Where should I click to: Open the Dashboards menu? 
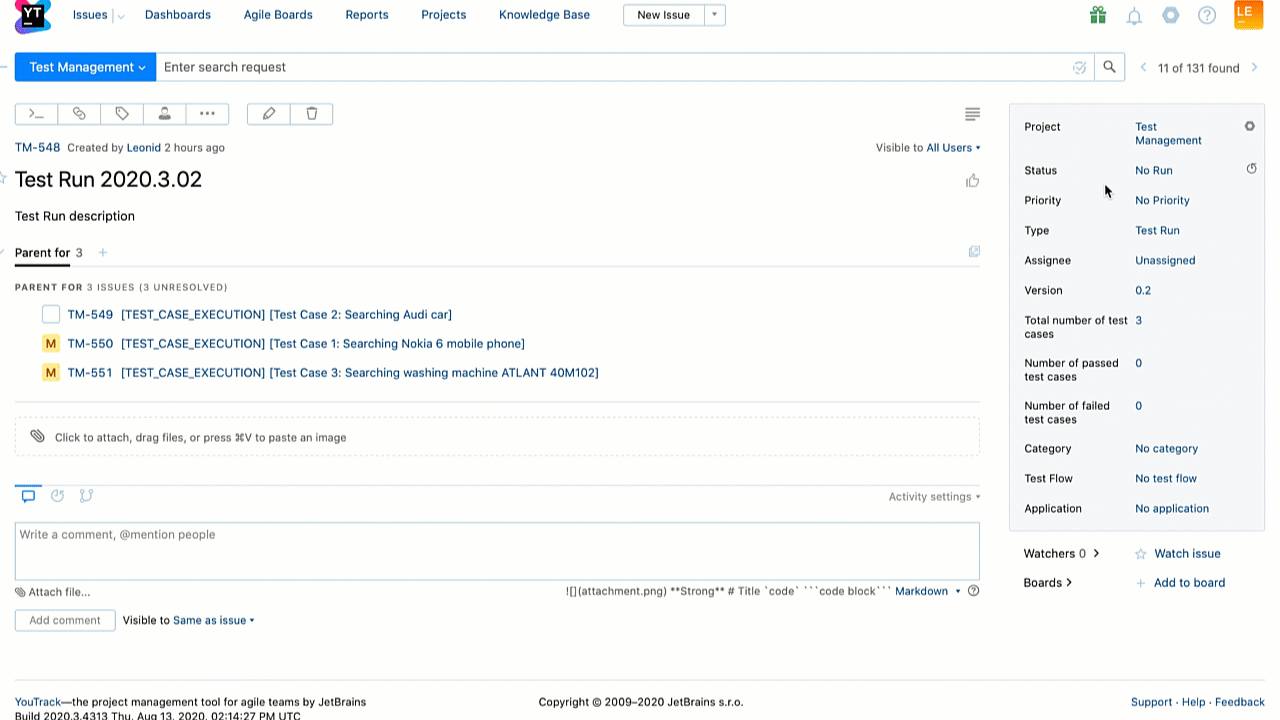178,15
